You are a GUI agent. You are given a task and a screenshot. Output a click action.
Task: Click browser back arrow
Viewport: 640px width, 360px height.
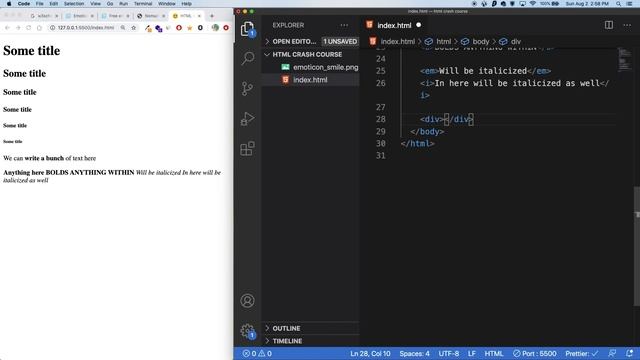[7, 28]
